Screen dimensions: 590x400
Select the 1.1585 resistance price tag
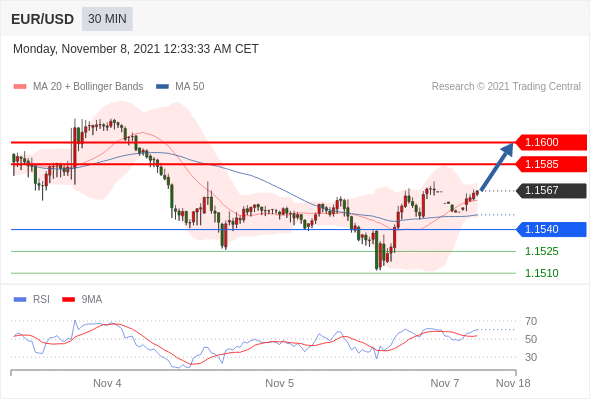tap(551, 164)
